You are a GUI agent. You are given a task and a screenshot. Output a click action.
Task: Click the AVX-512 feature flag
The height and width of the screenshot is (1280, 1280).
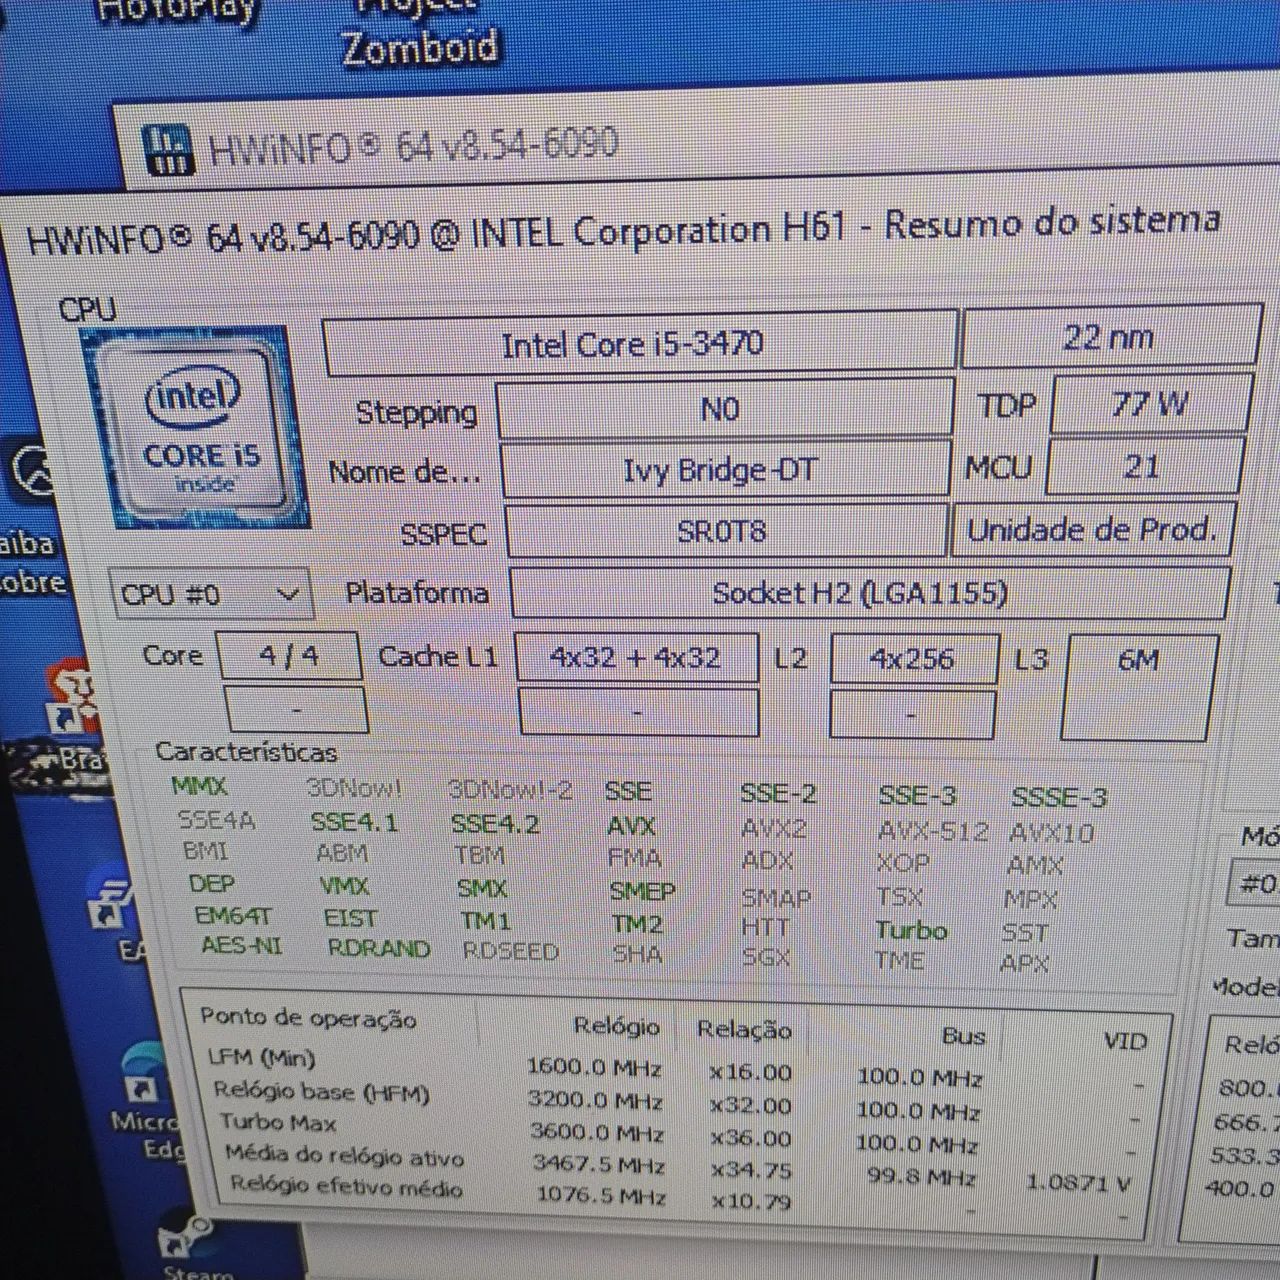pos(933,831)
